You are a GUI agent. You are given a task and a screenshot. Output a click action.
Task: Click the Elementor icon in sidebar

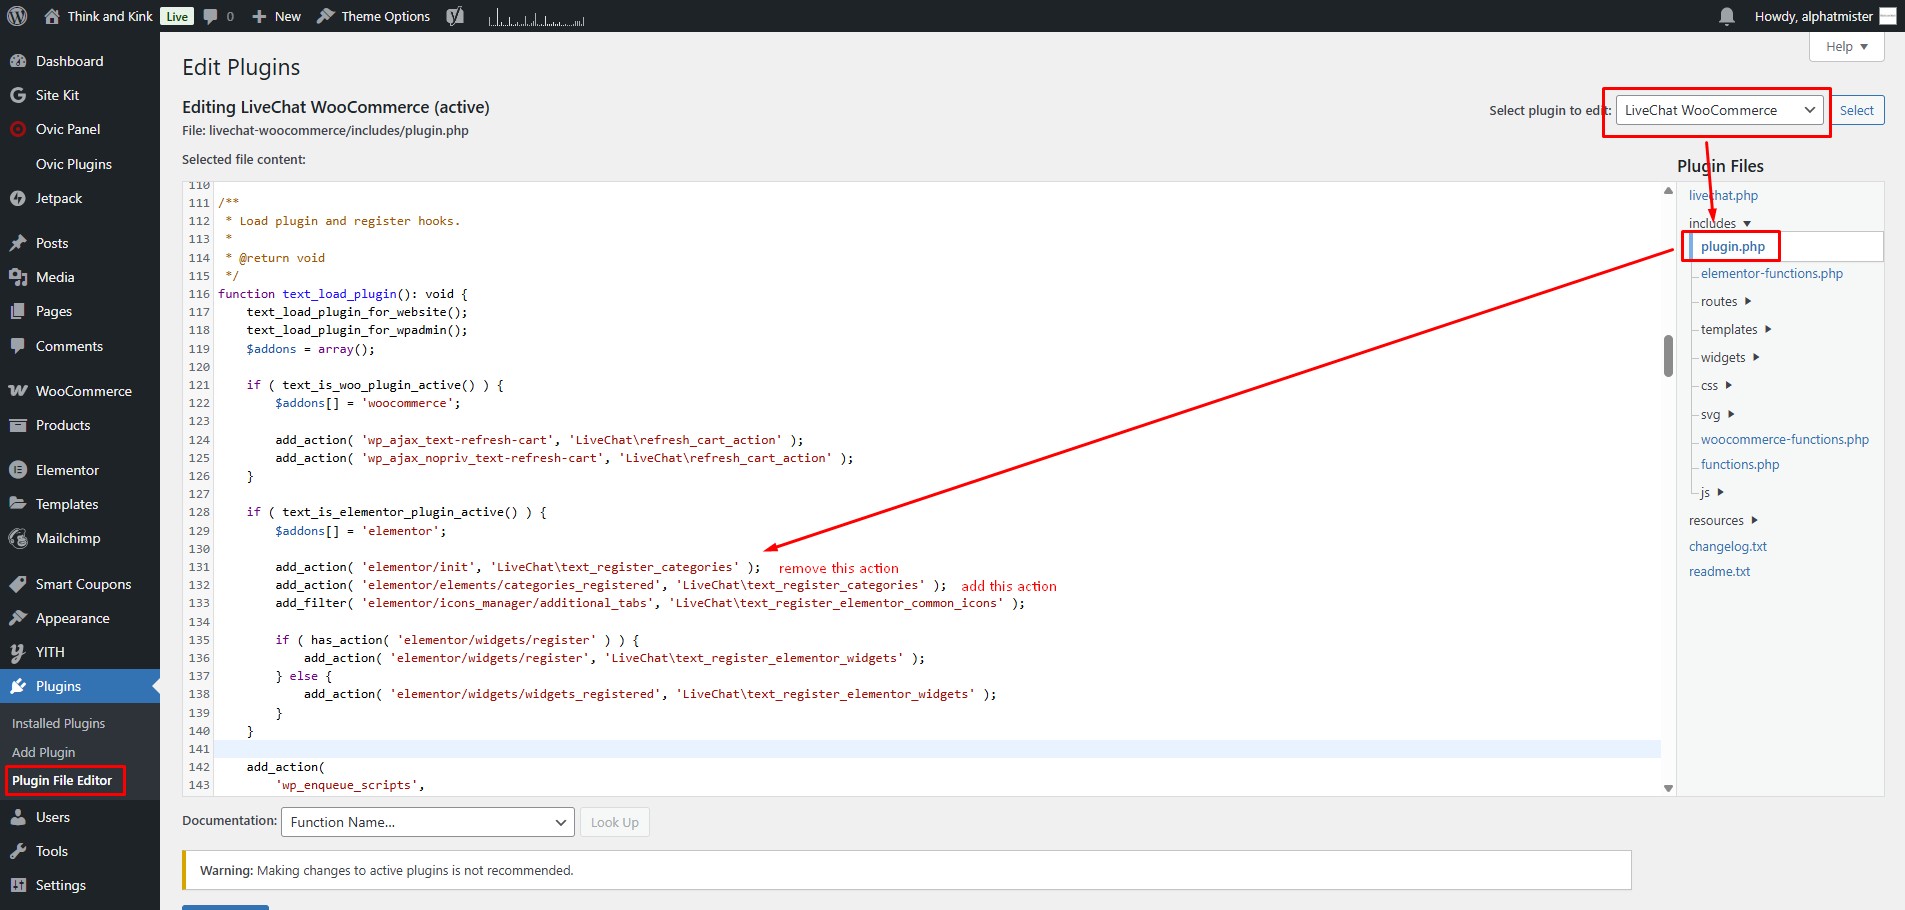coord(17,470)
